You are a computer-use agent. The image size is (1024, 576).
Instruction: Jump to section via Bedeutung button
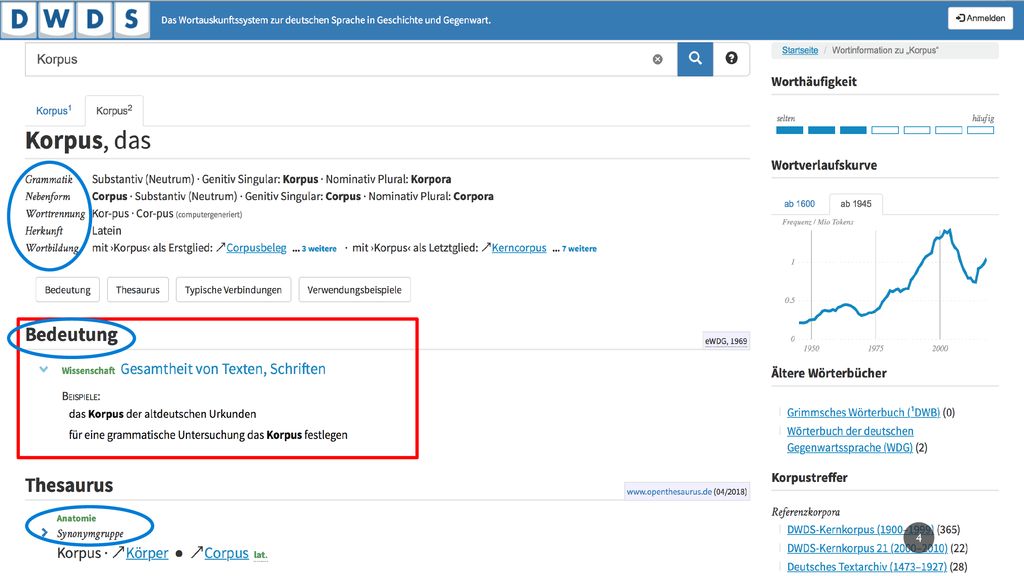coord(68,290)
